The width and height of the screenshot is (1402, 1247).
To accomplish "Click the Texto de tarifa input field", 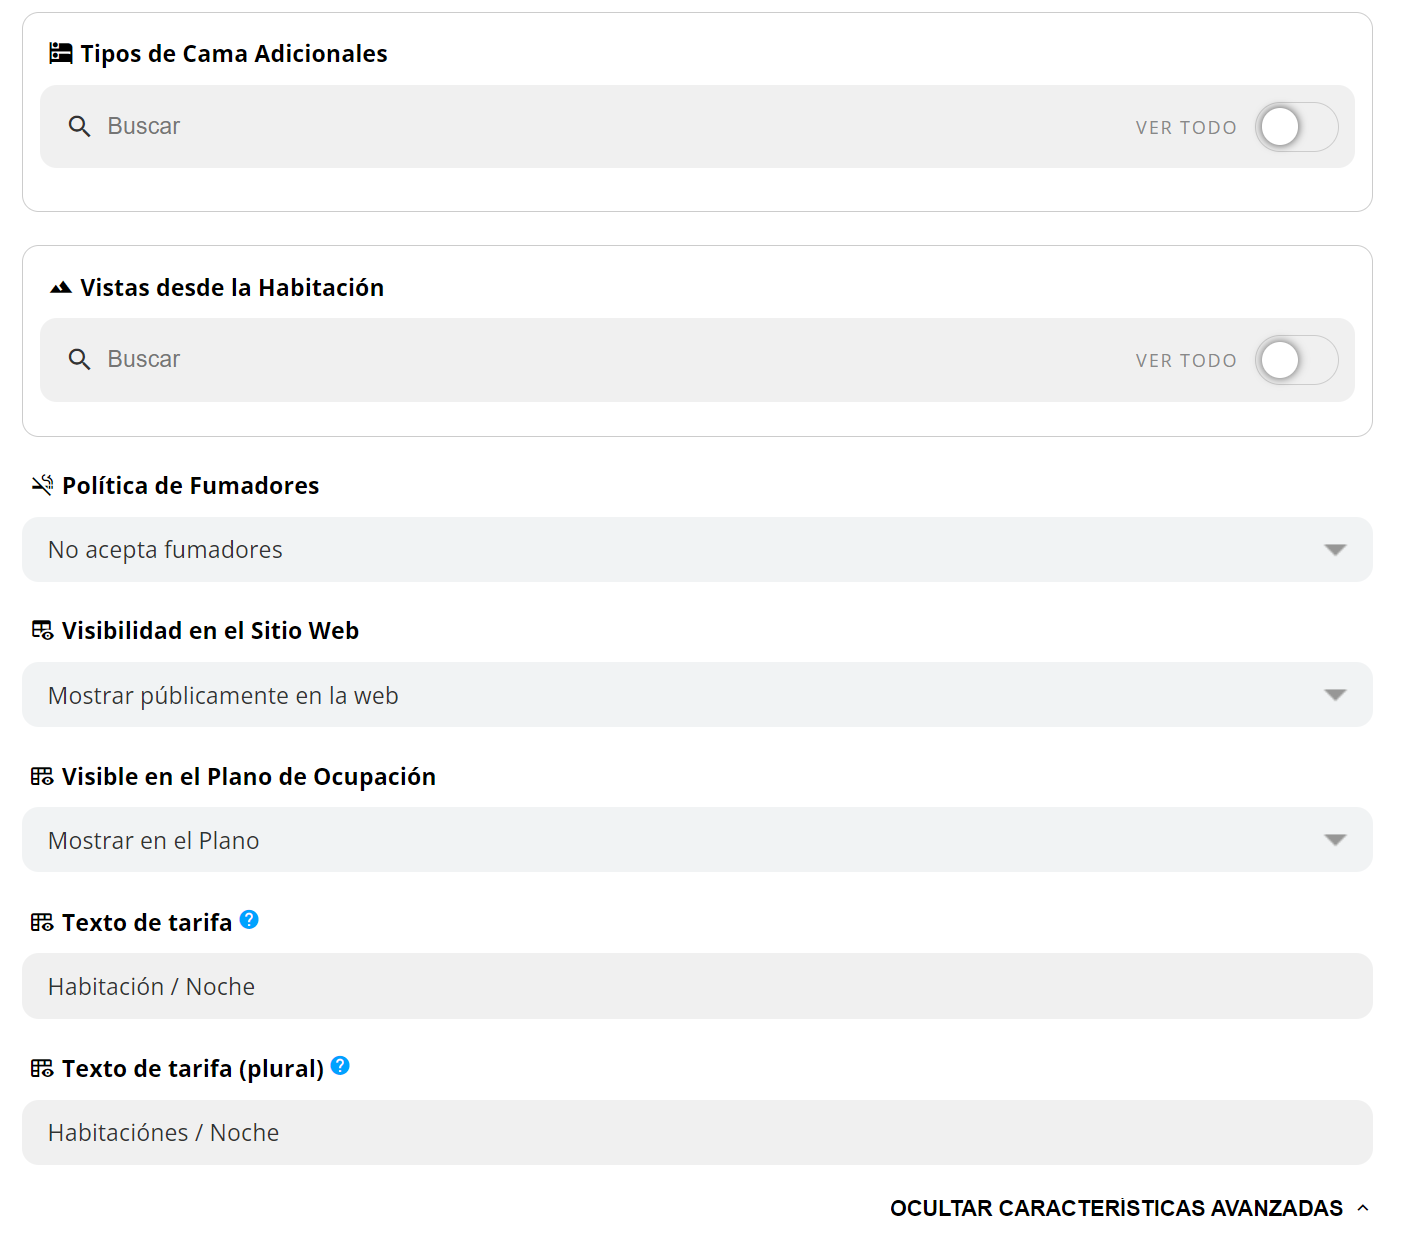I will click(x=697, y=987).
